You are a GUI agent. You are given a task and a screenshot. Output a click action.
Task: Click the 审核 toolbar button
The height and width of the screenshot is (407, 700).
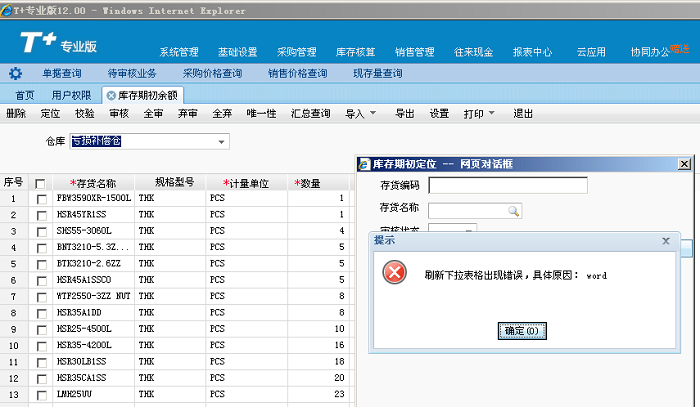tap(119, 114)
